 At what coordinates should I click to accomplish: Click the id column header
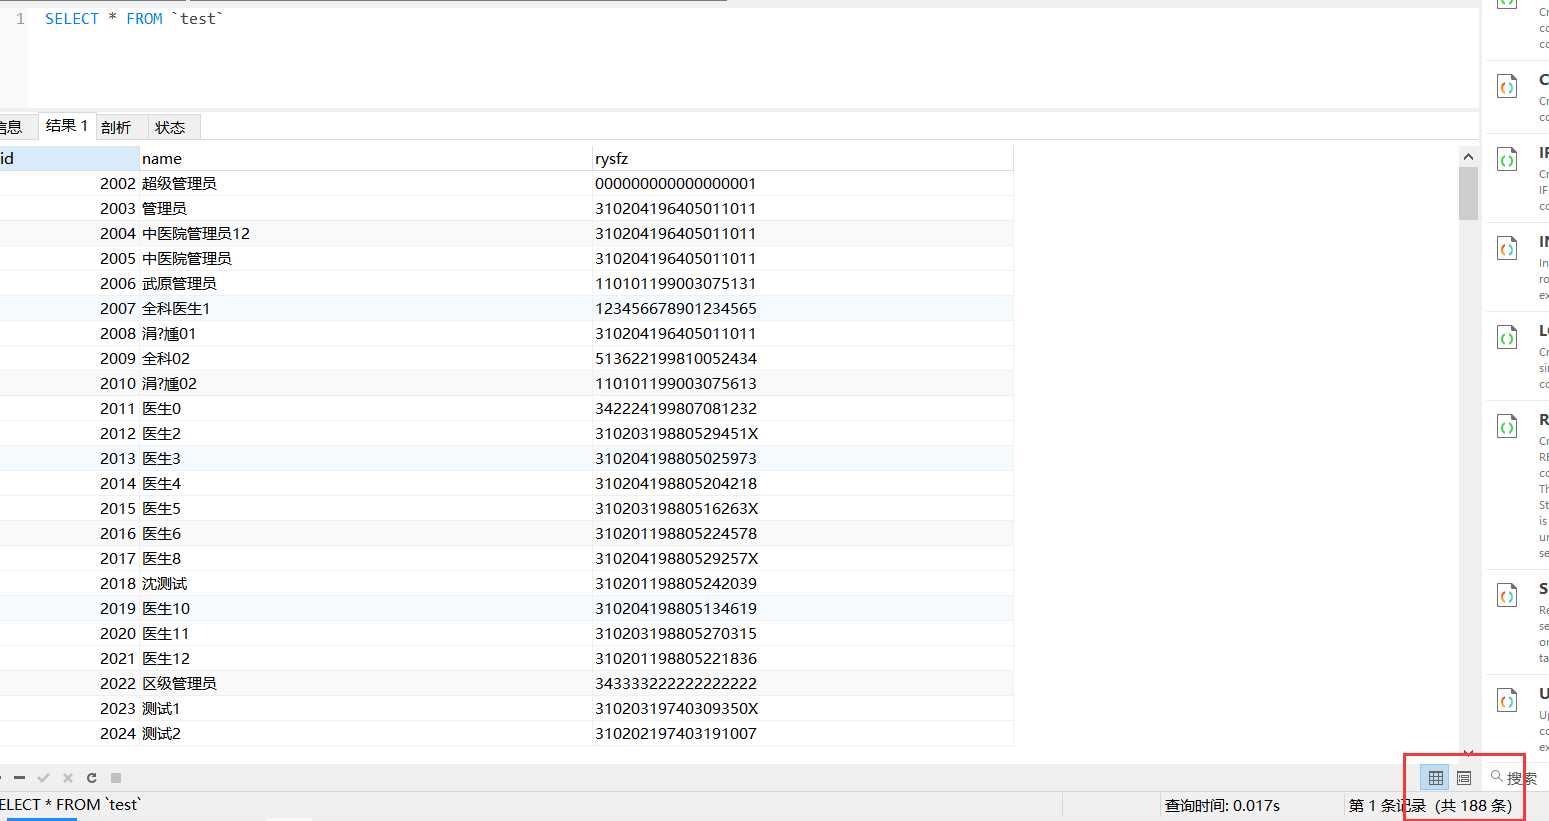69,158
